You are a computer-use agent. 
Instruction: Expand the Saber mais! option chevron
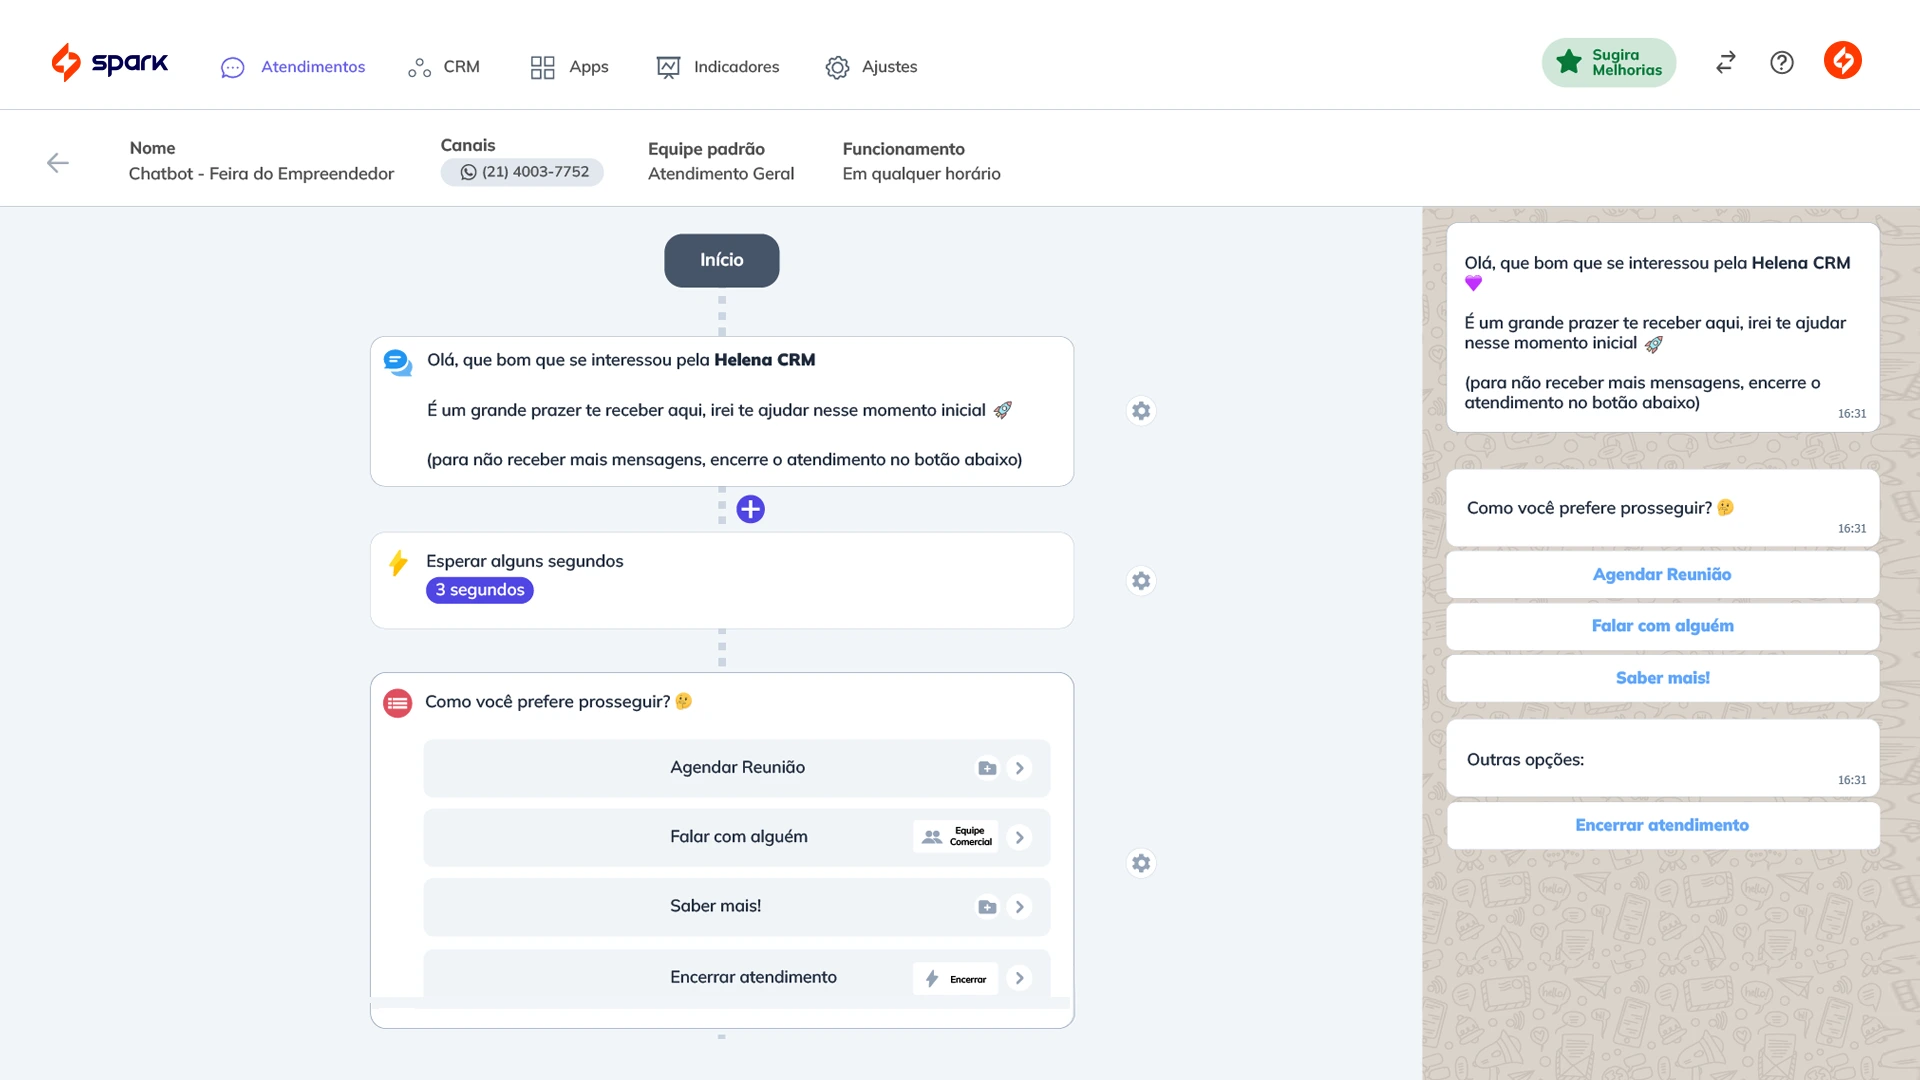click(1020, 906)
